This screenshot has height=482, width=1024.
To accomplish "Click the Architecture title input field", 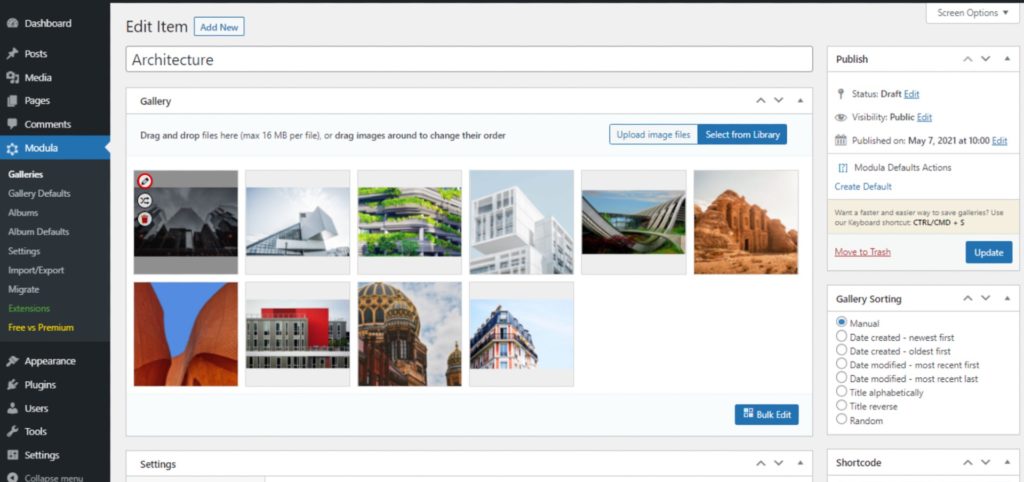I will tap(468, 59).
